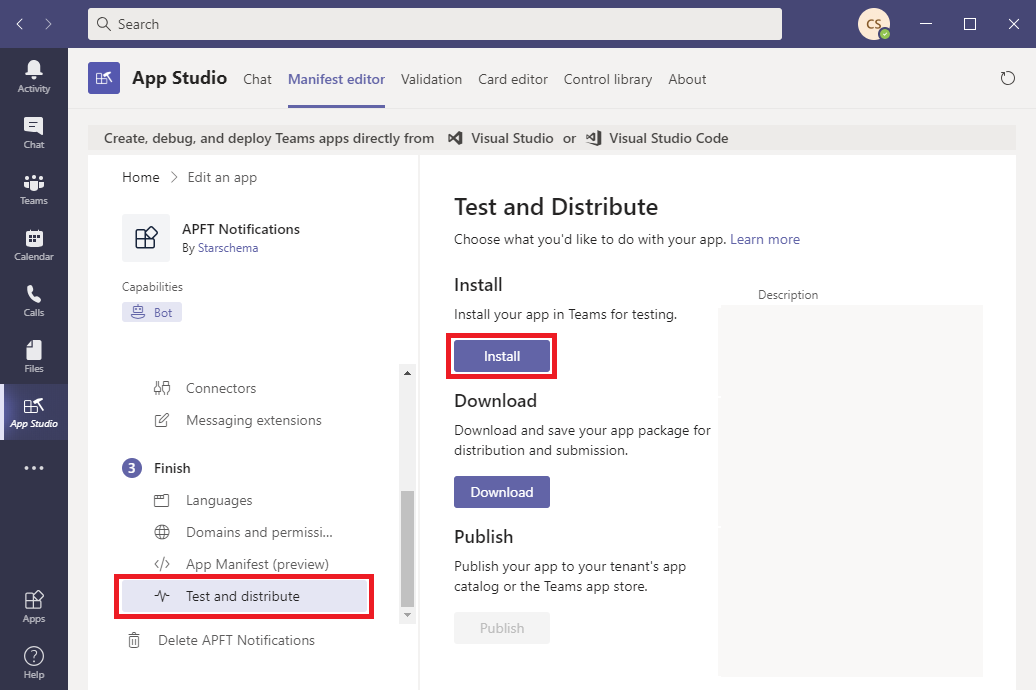Viewport: 1036px width, 690px height.
Task: Click the Bot capability badge
Action: point(152,313)
